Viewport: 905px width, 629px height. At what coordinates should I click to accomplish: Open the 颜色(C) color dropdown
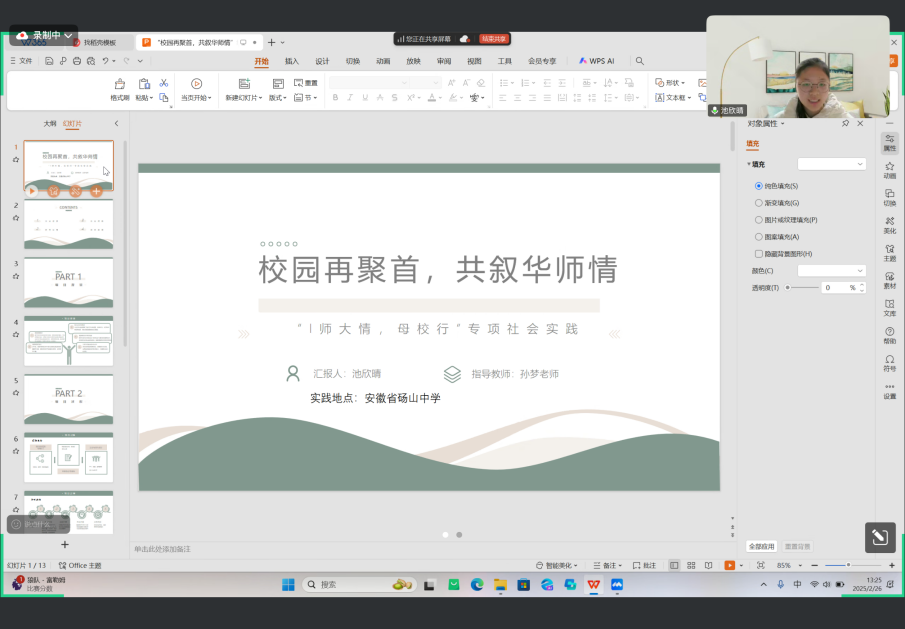point(832,271)
